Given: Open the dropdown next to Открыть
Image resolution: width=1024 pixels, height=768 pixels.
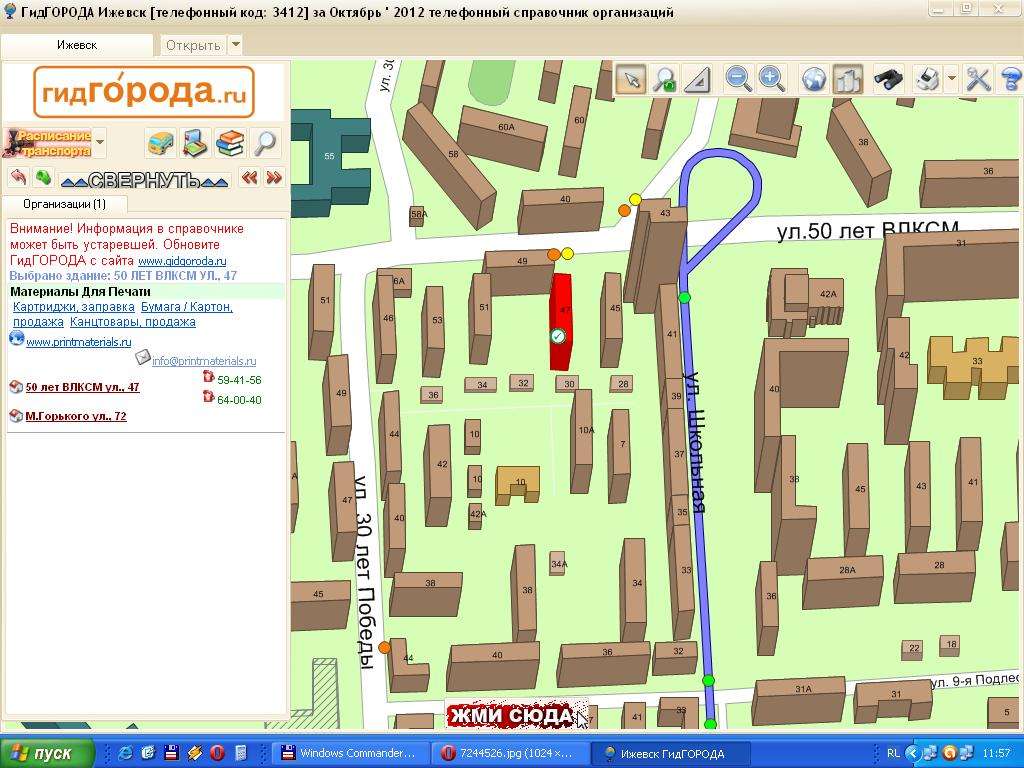Looking at the screenshot, I should 235,45.
